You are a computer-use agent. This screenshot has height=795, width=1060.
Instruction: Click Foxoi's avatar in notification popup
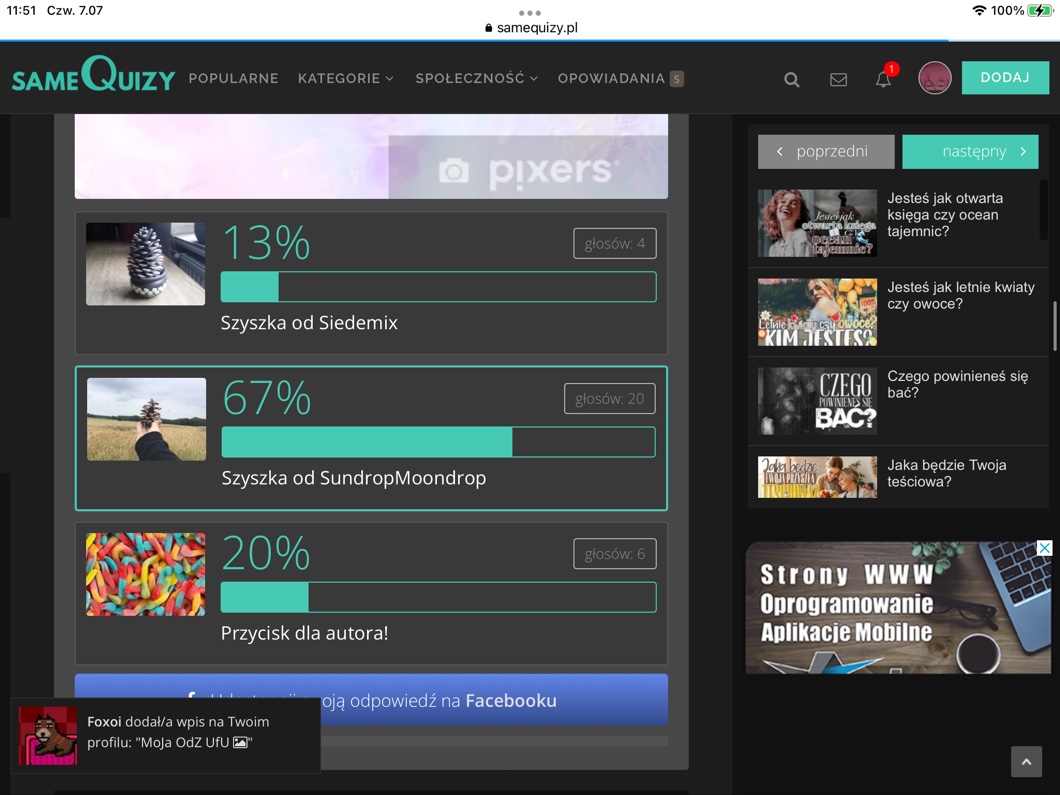pyautogui.click(x=48, y=735)
